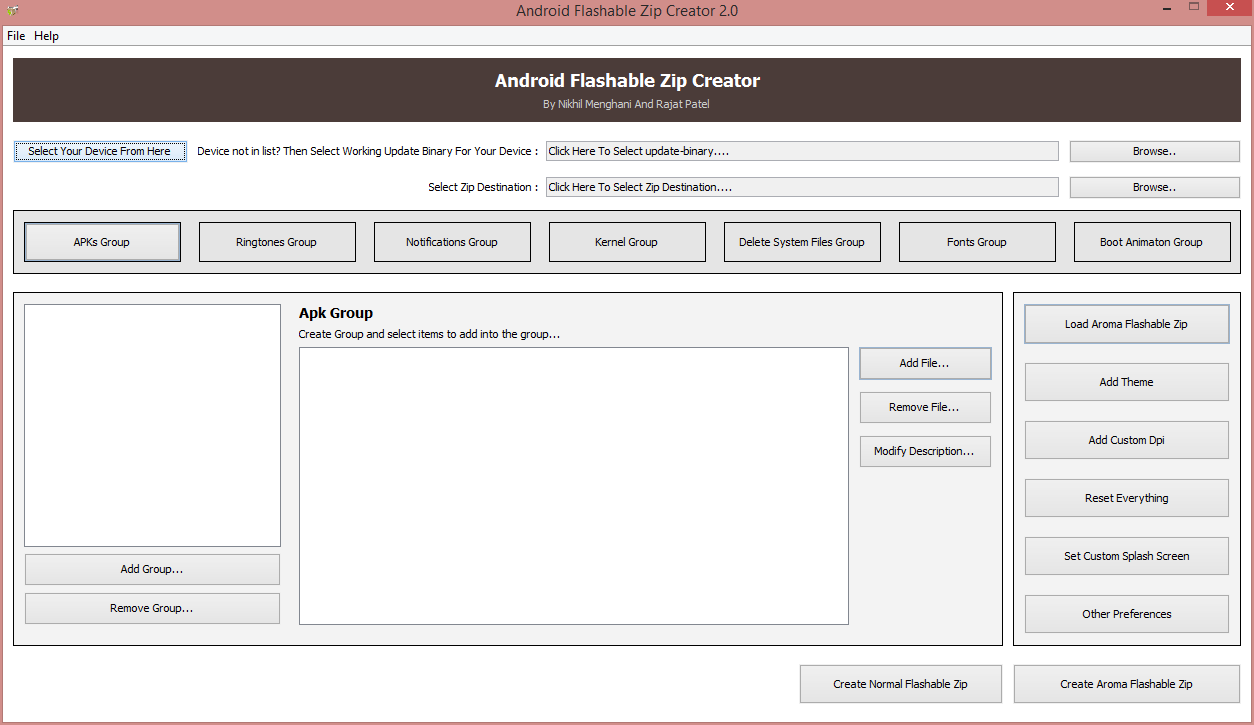
Task: Create a Normal Flashable Zip
Action: pos(900,683)
